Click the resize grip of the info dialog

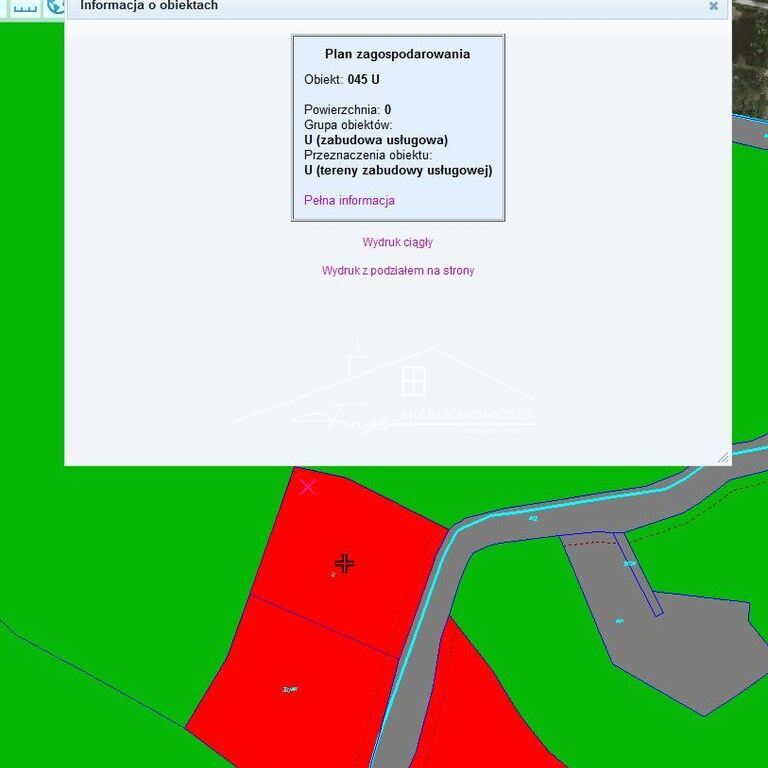pos(722,457)
